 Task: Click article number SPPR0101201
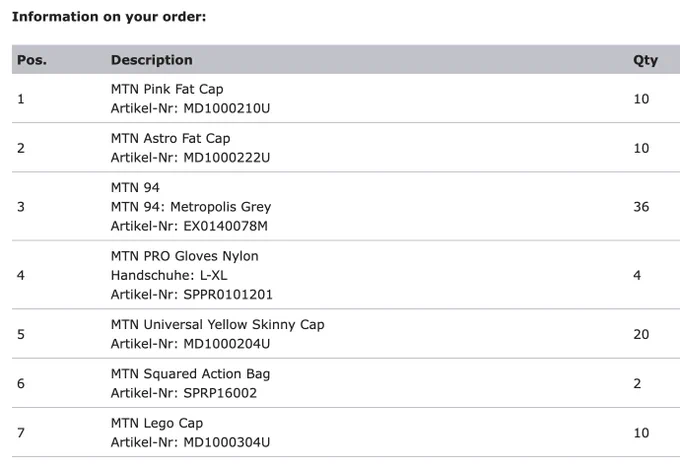point(228,294)
